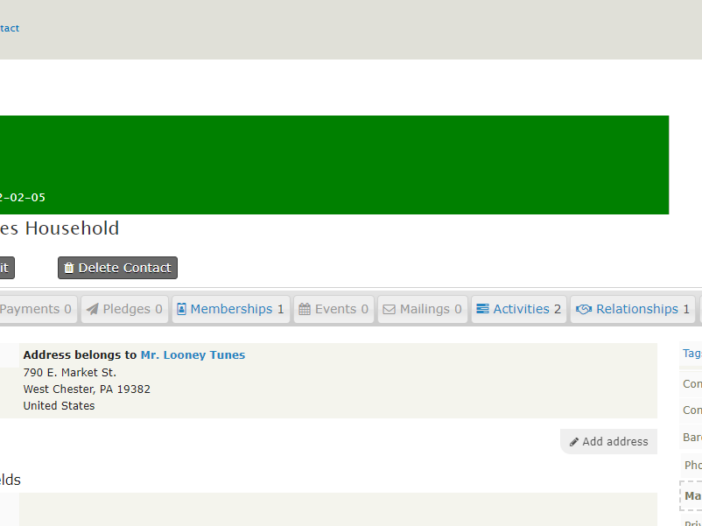Click the Relationships handshake icon

(x=584, y=310)
